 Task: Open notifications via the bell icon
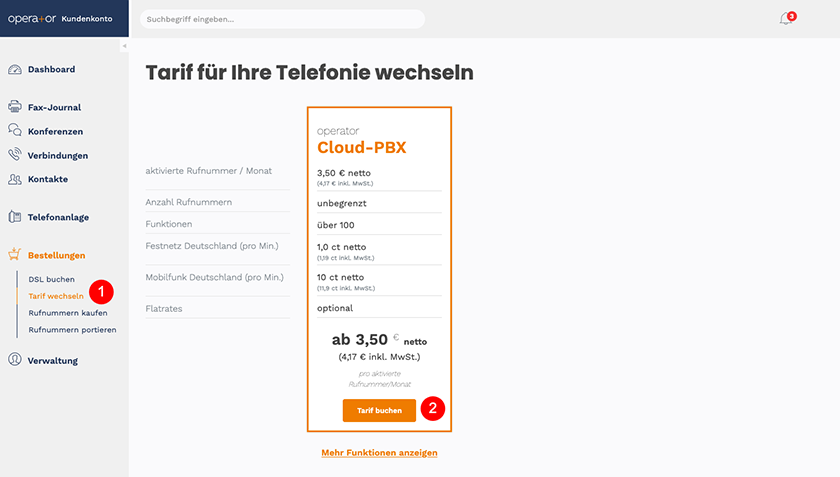786,19
